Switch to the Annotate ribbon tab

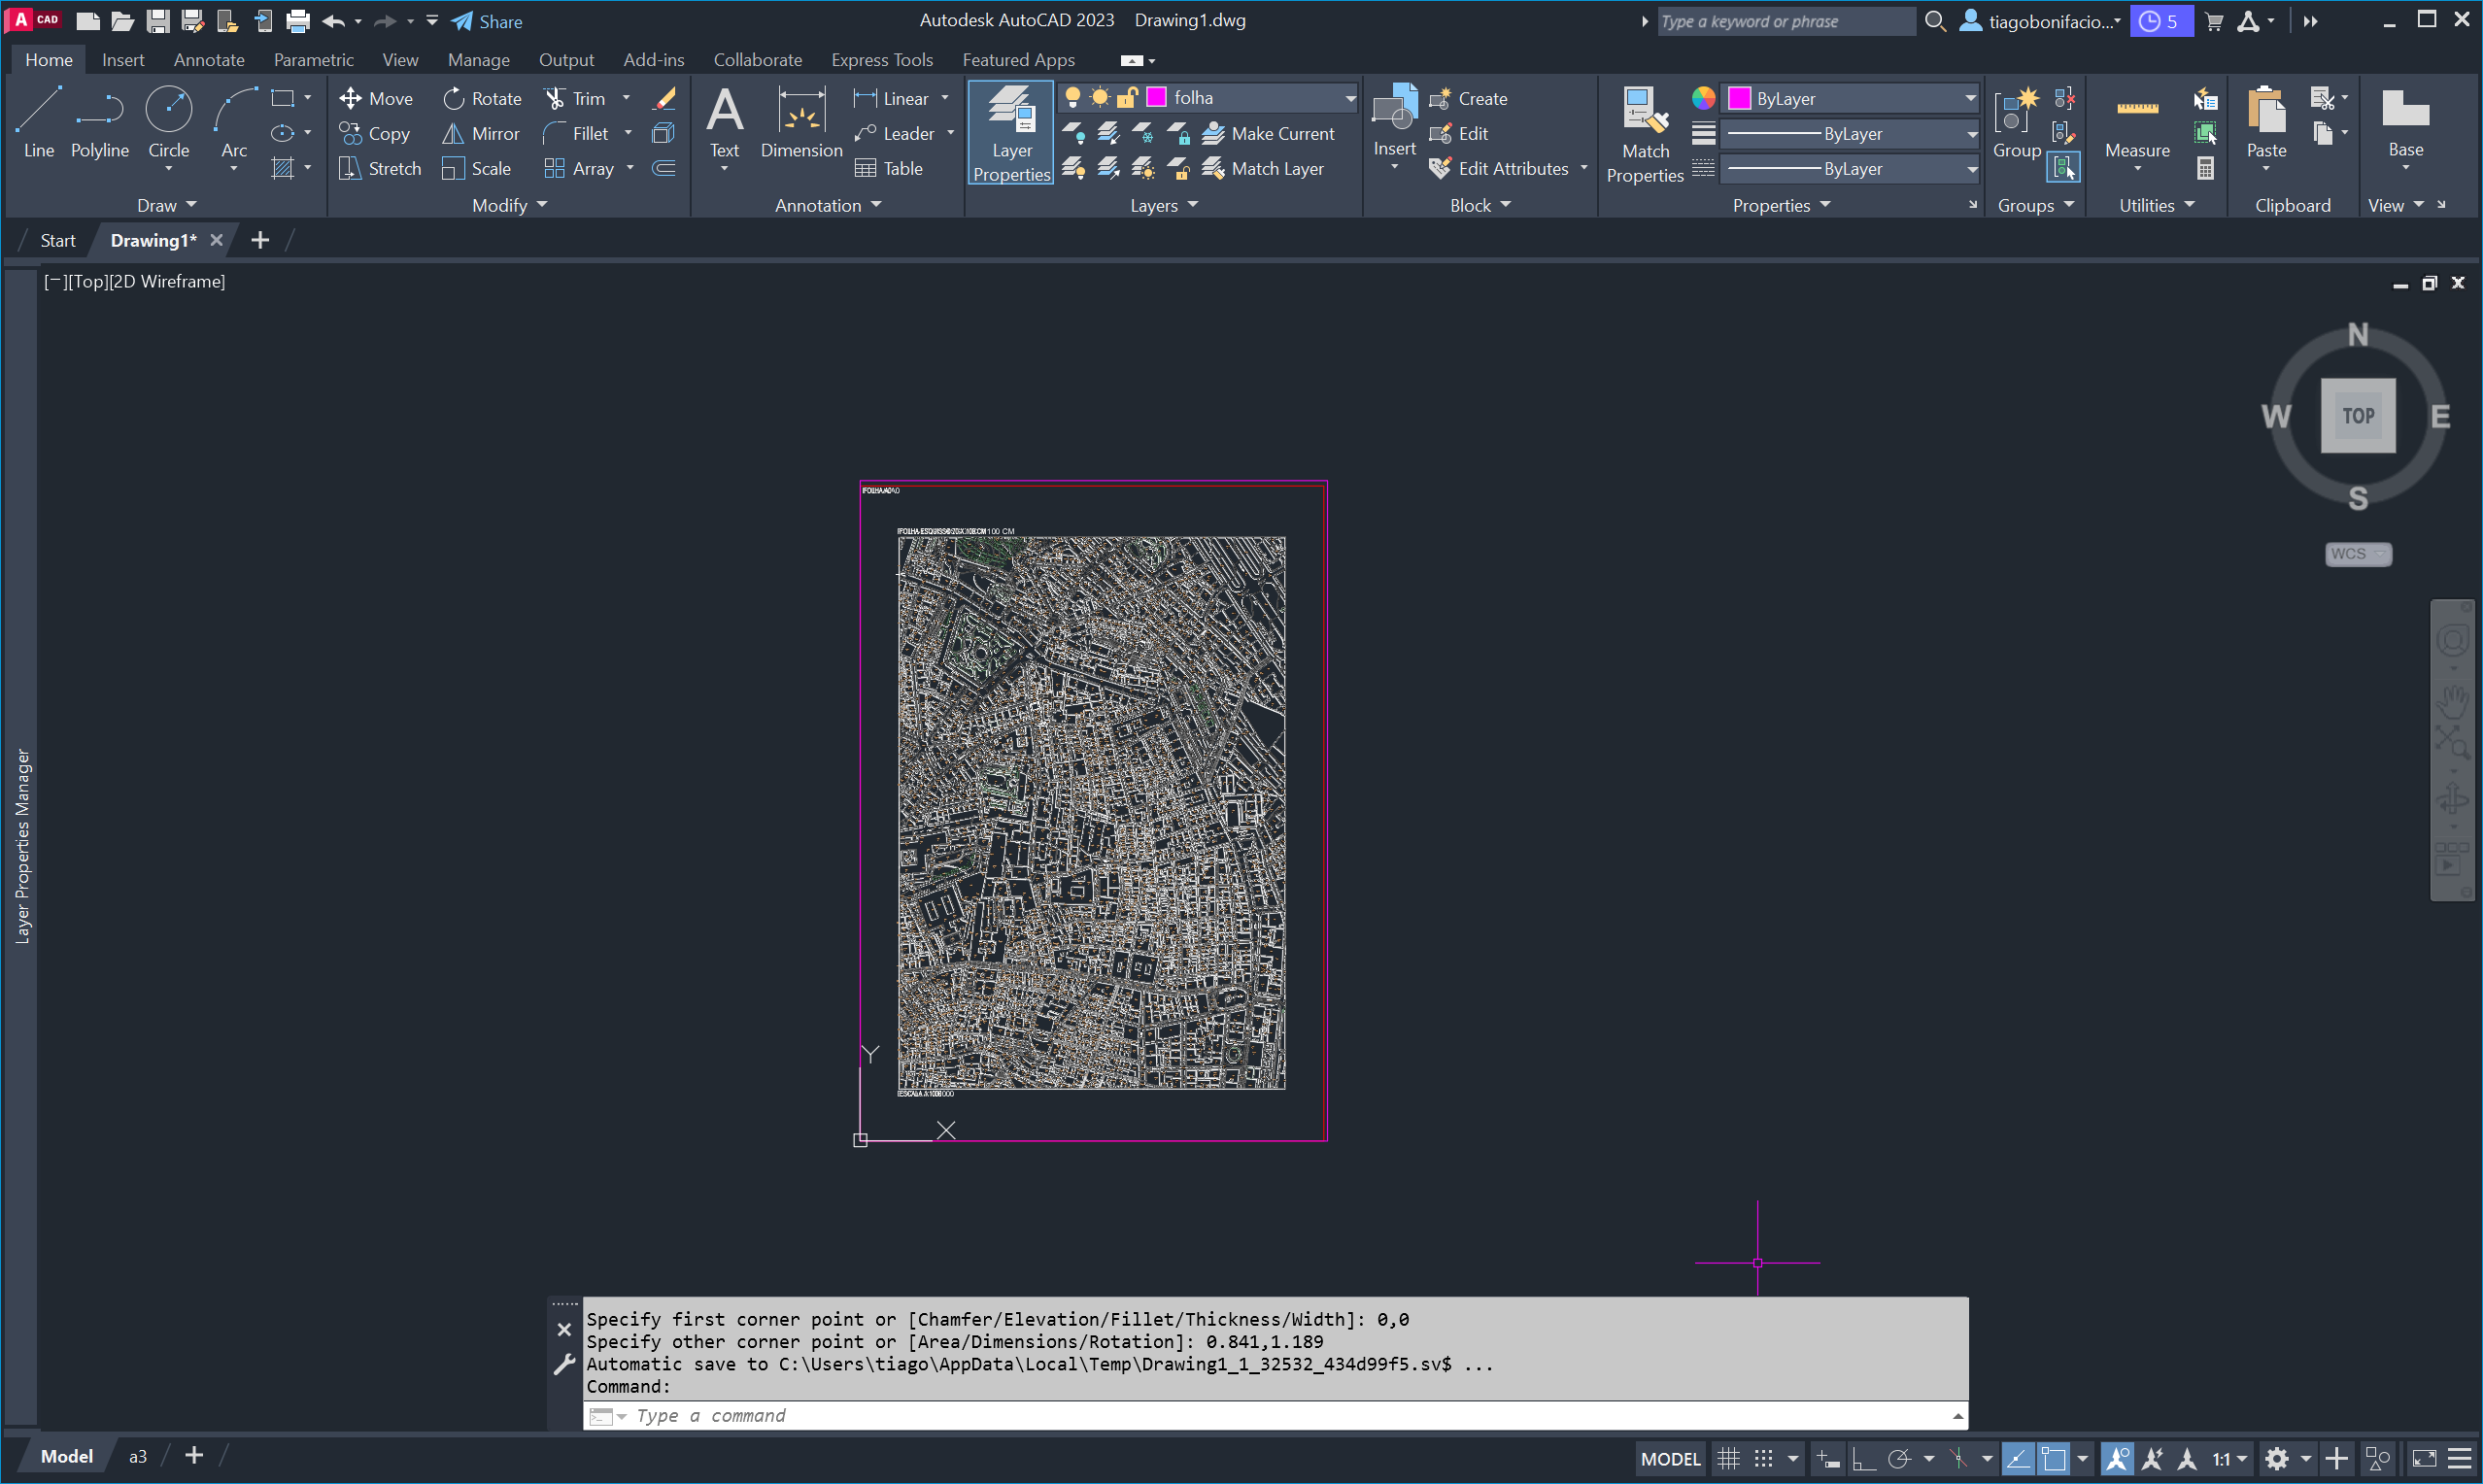click(x=208, y=60)
